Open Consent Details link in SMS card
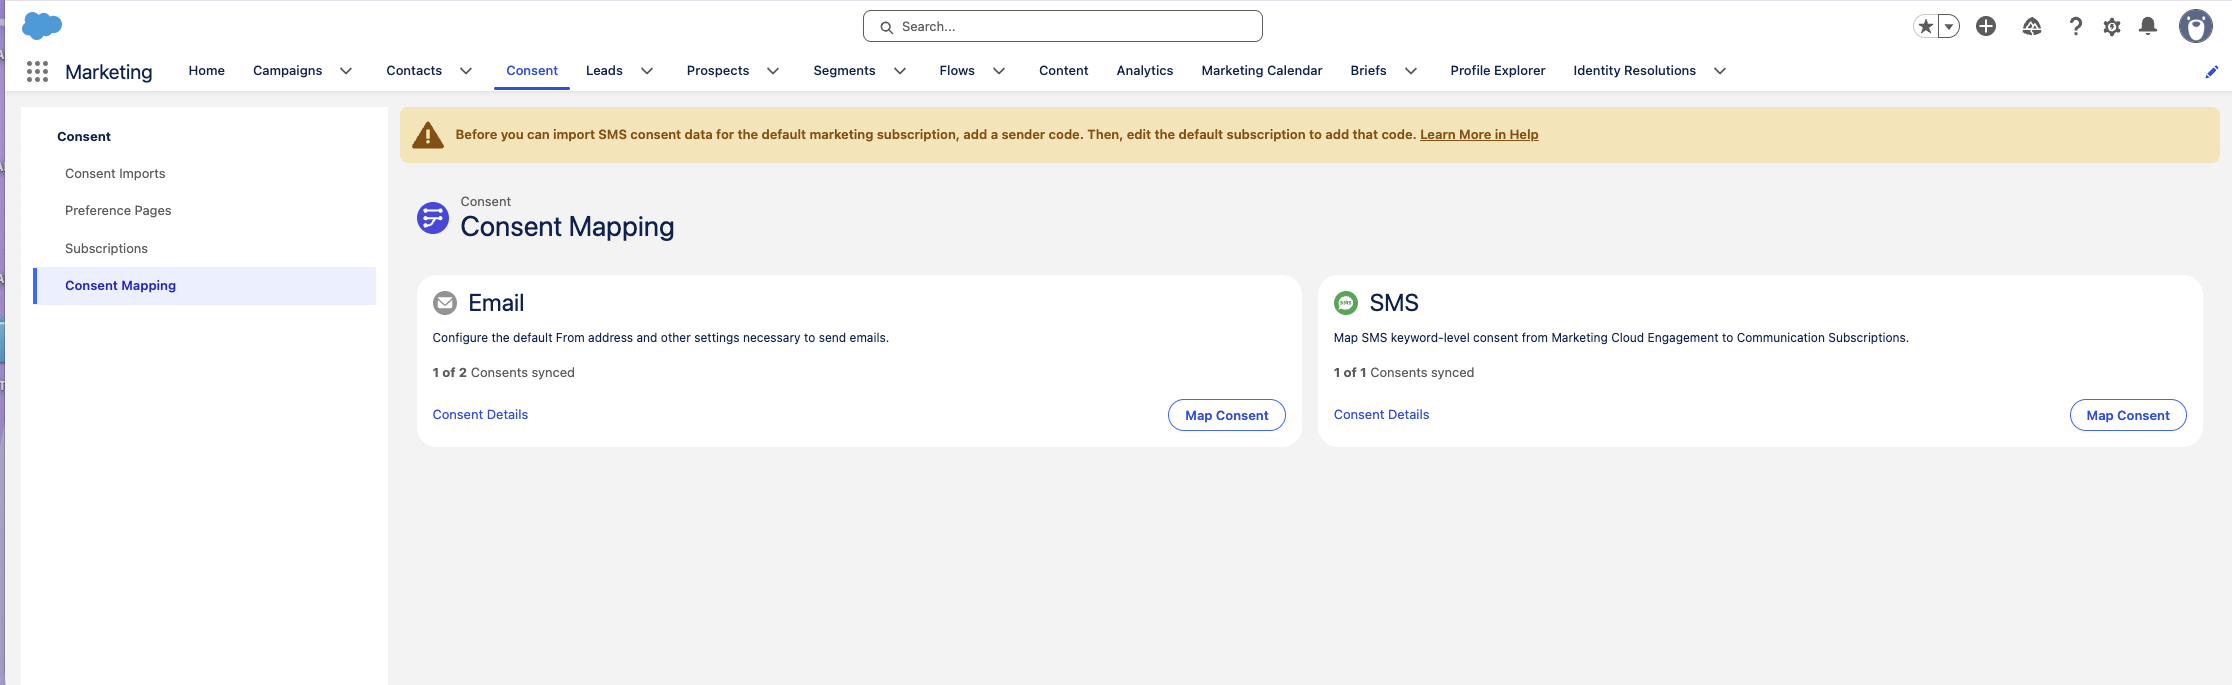Screen dimensions: 2232x685 point(1381,415)
